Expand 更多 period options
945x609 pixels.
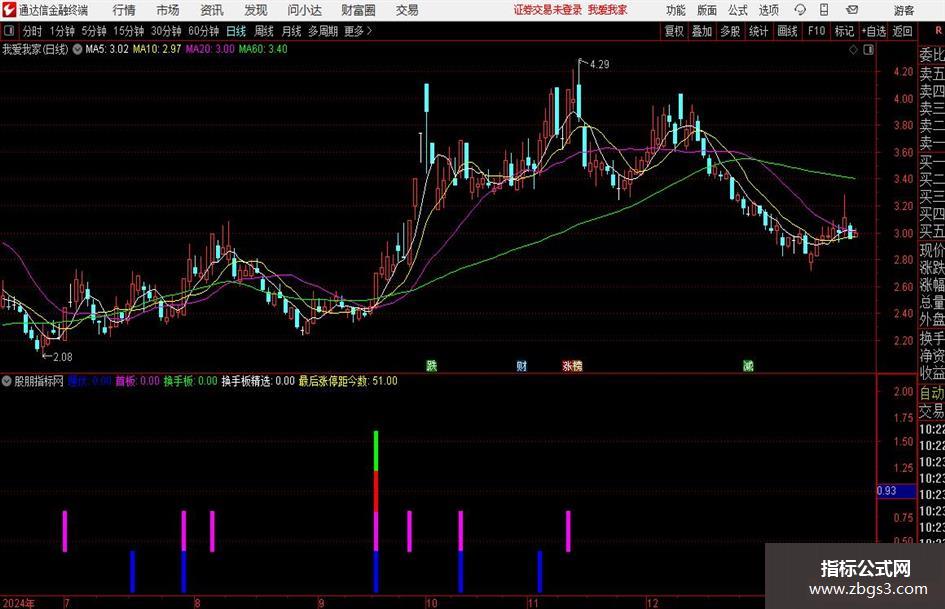(358, 31)
